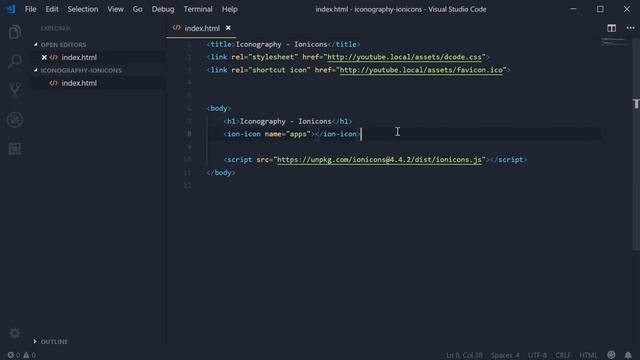Click the opening body tag

coord(219,108)
